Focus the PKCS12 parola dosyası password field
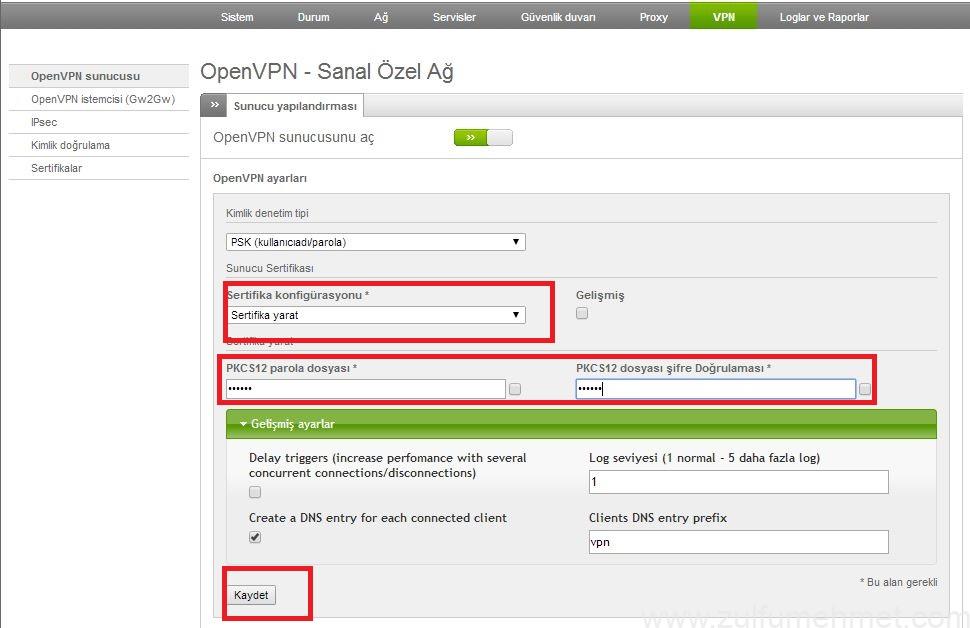This screenshot has height=628, width=970. (x=366, y=389)
